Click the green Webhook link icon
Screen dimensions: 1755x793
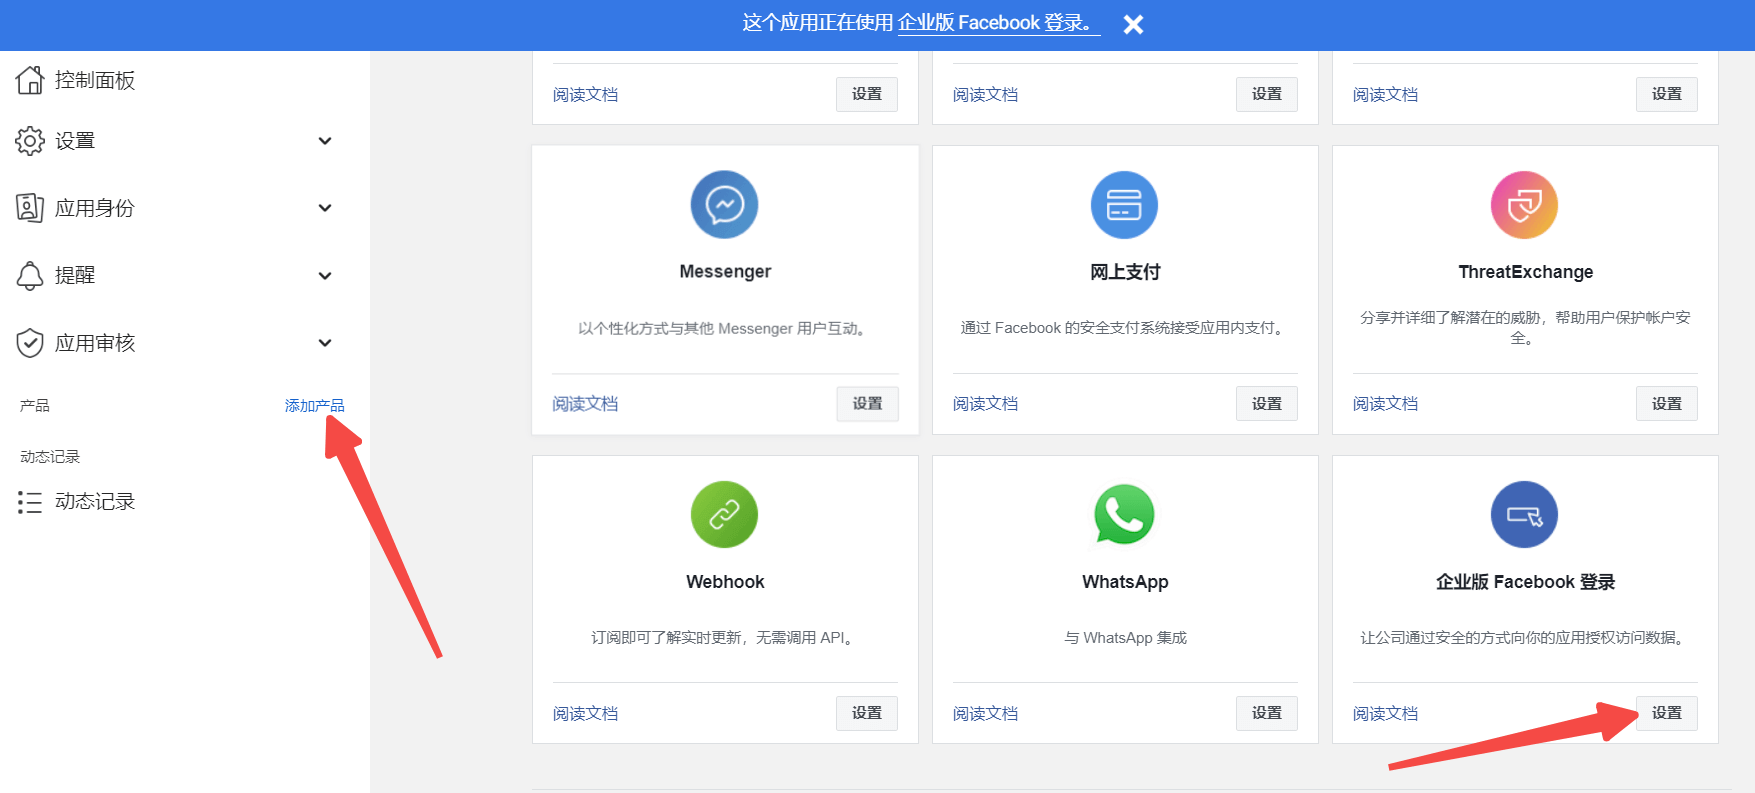[724, 515]
